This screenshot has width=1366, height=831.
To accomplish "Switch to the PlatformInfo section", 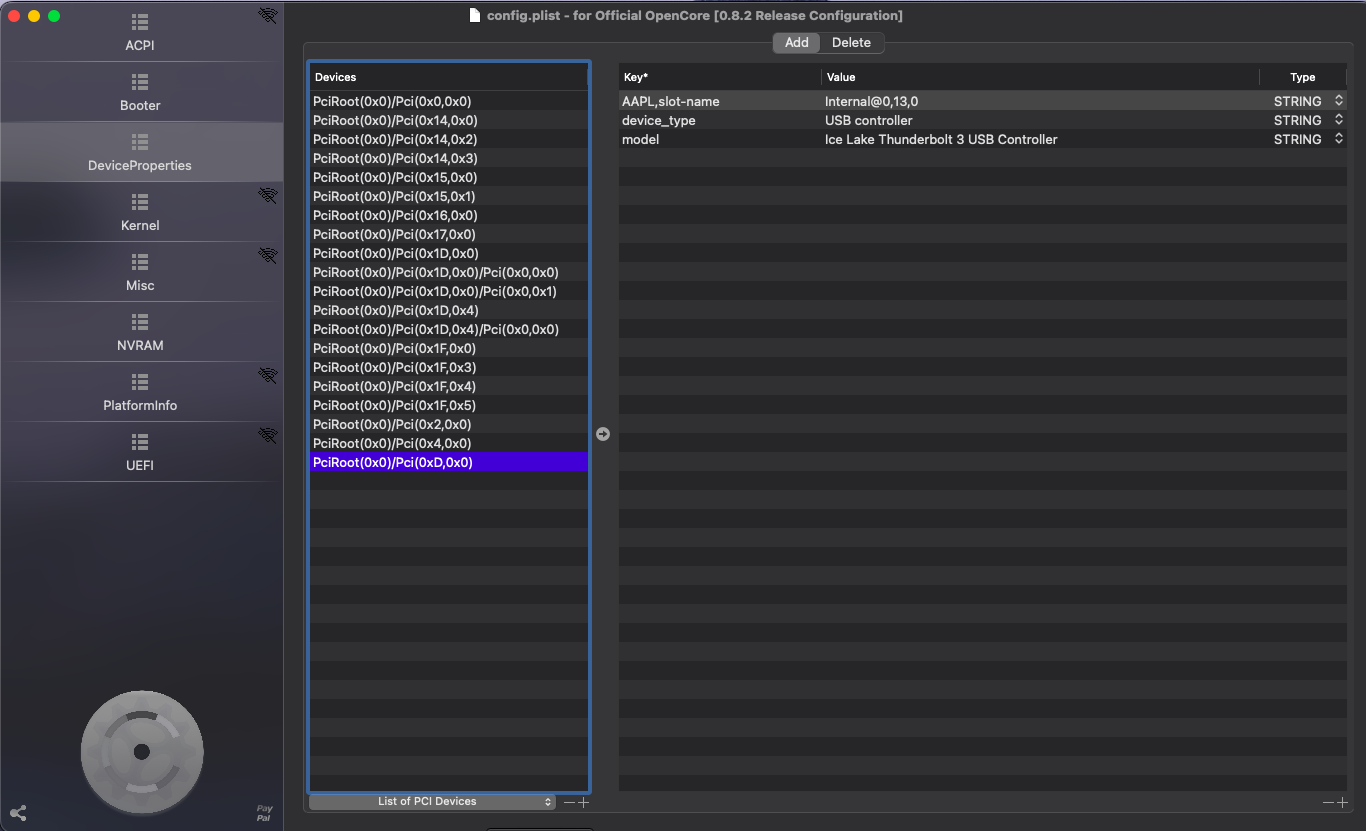I will click(140, 393).
